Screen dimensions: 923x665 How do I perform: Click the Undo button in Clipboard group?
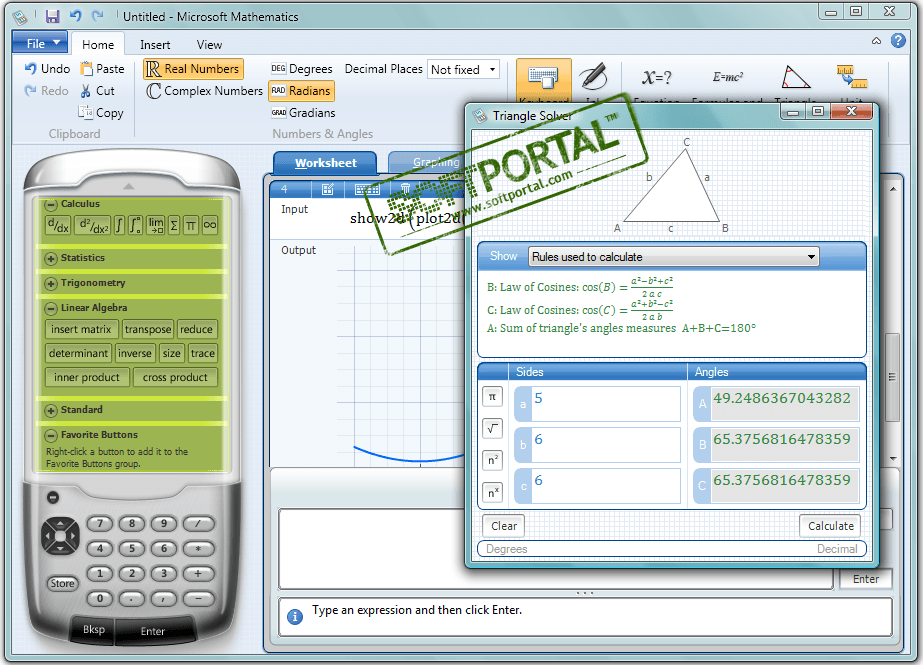pos(47,69)
